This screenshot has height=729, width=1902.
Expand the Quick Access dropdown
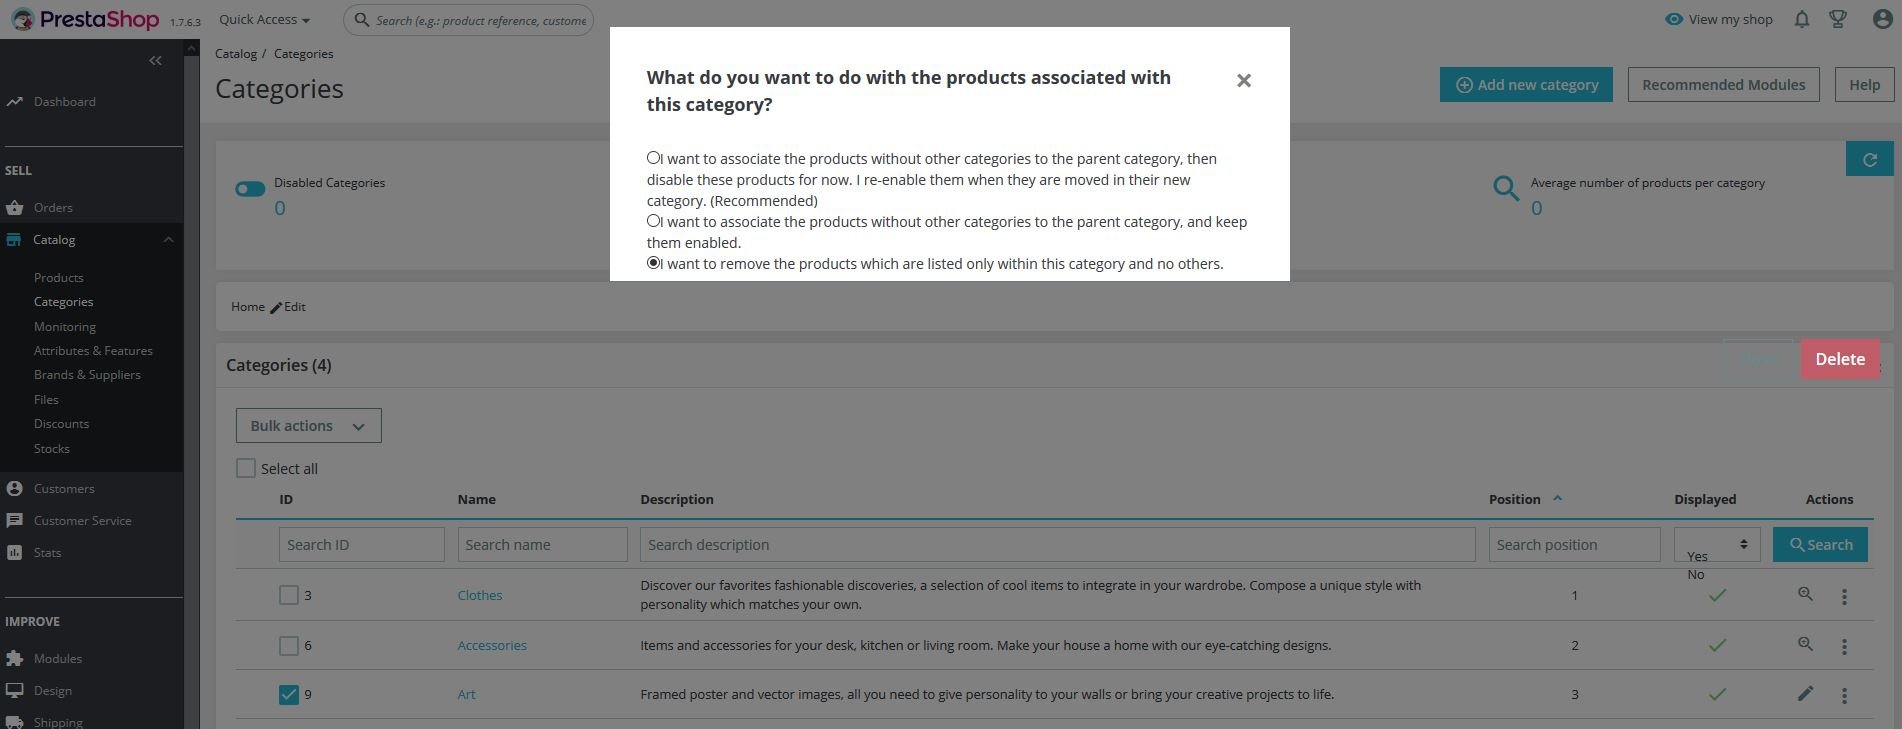tap(264, 20)
